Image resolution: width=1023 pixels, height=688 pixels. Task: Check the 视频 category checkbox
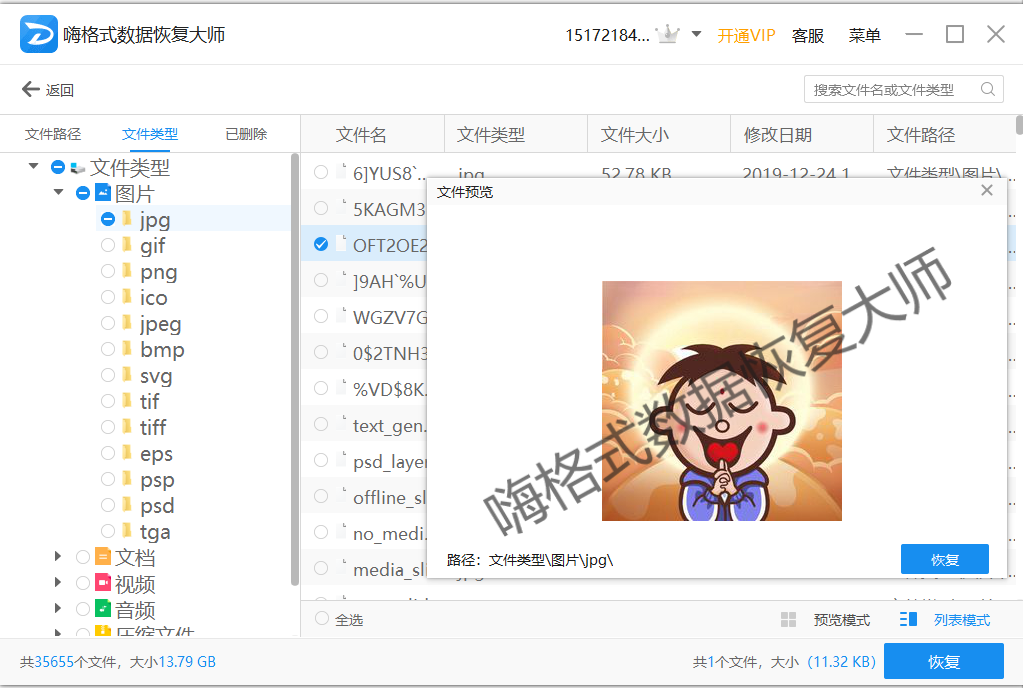pyautogui.click(x=83, y=583)
